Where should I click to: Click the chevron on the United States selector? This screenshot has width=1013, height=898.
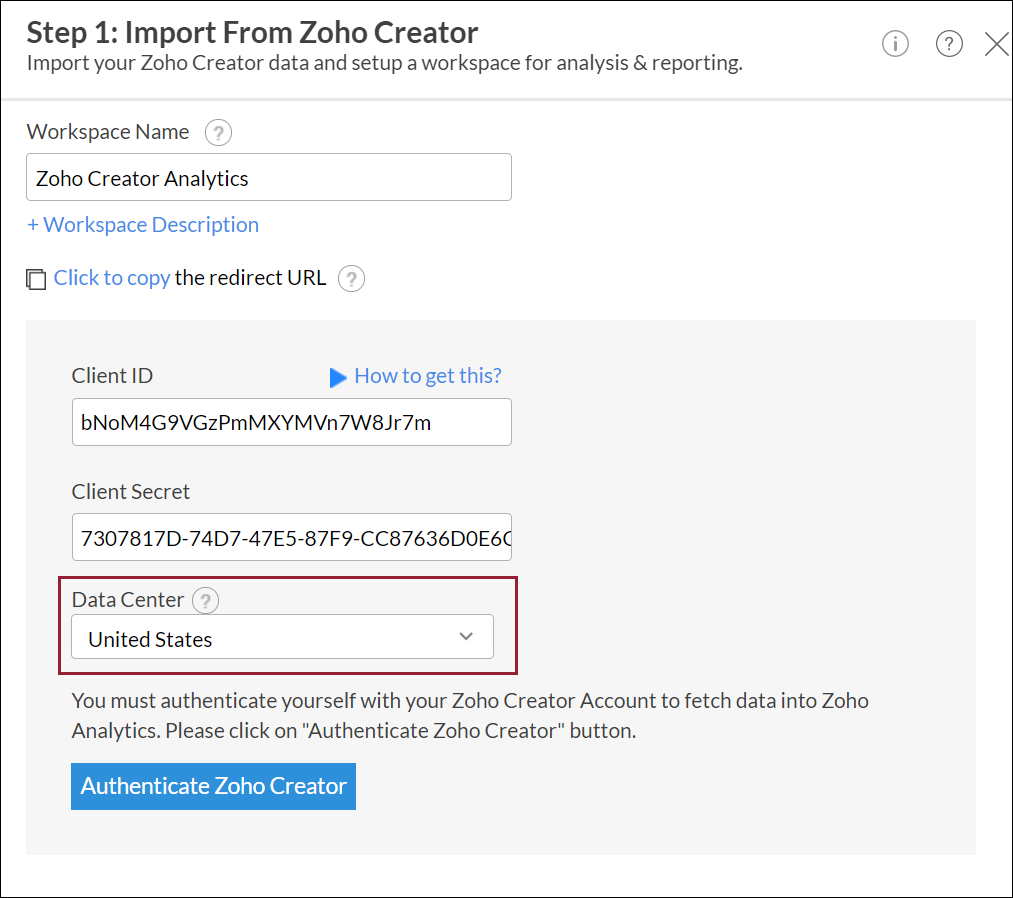[x=465, y=636]
